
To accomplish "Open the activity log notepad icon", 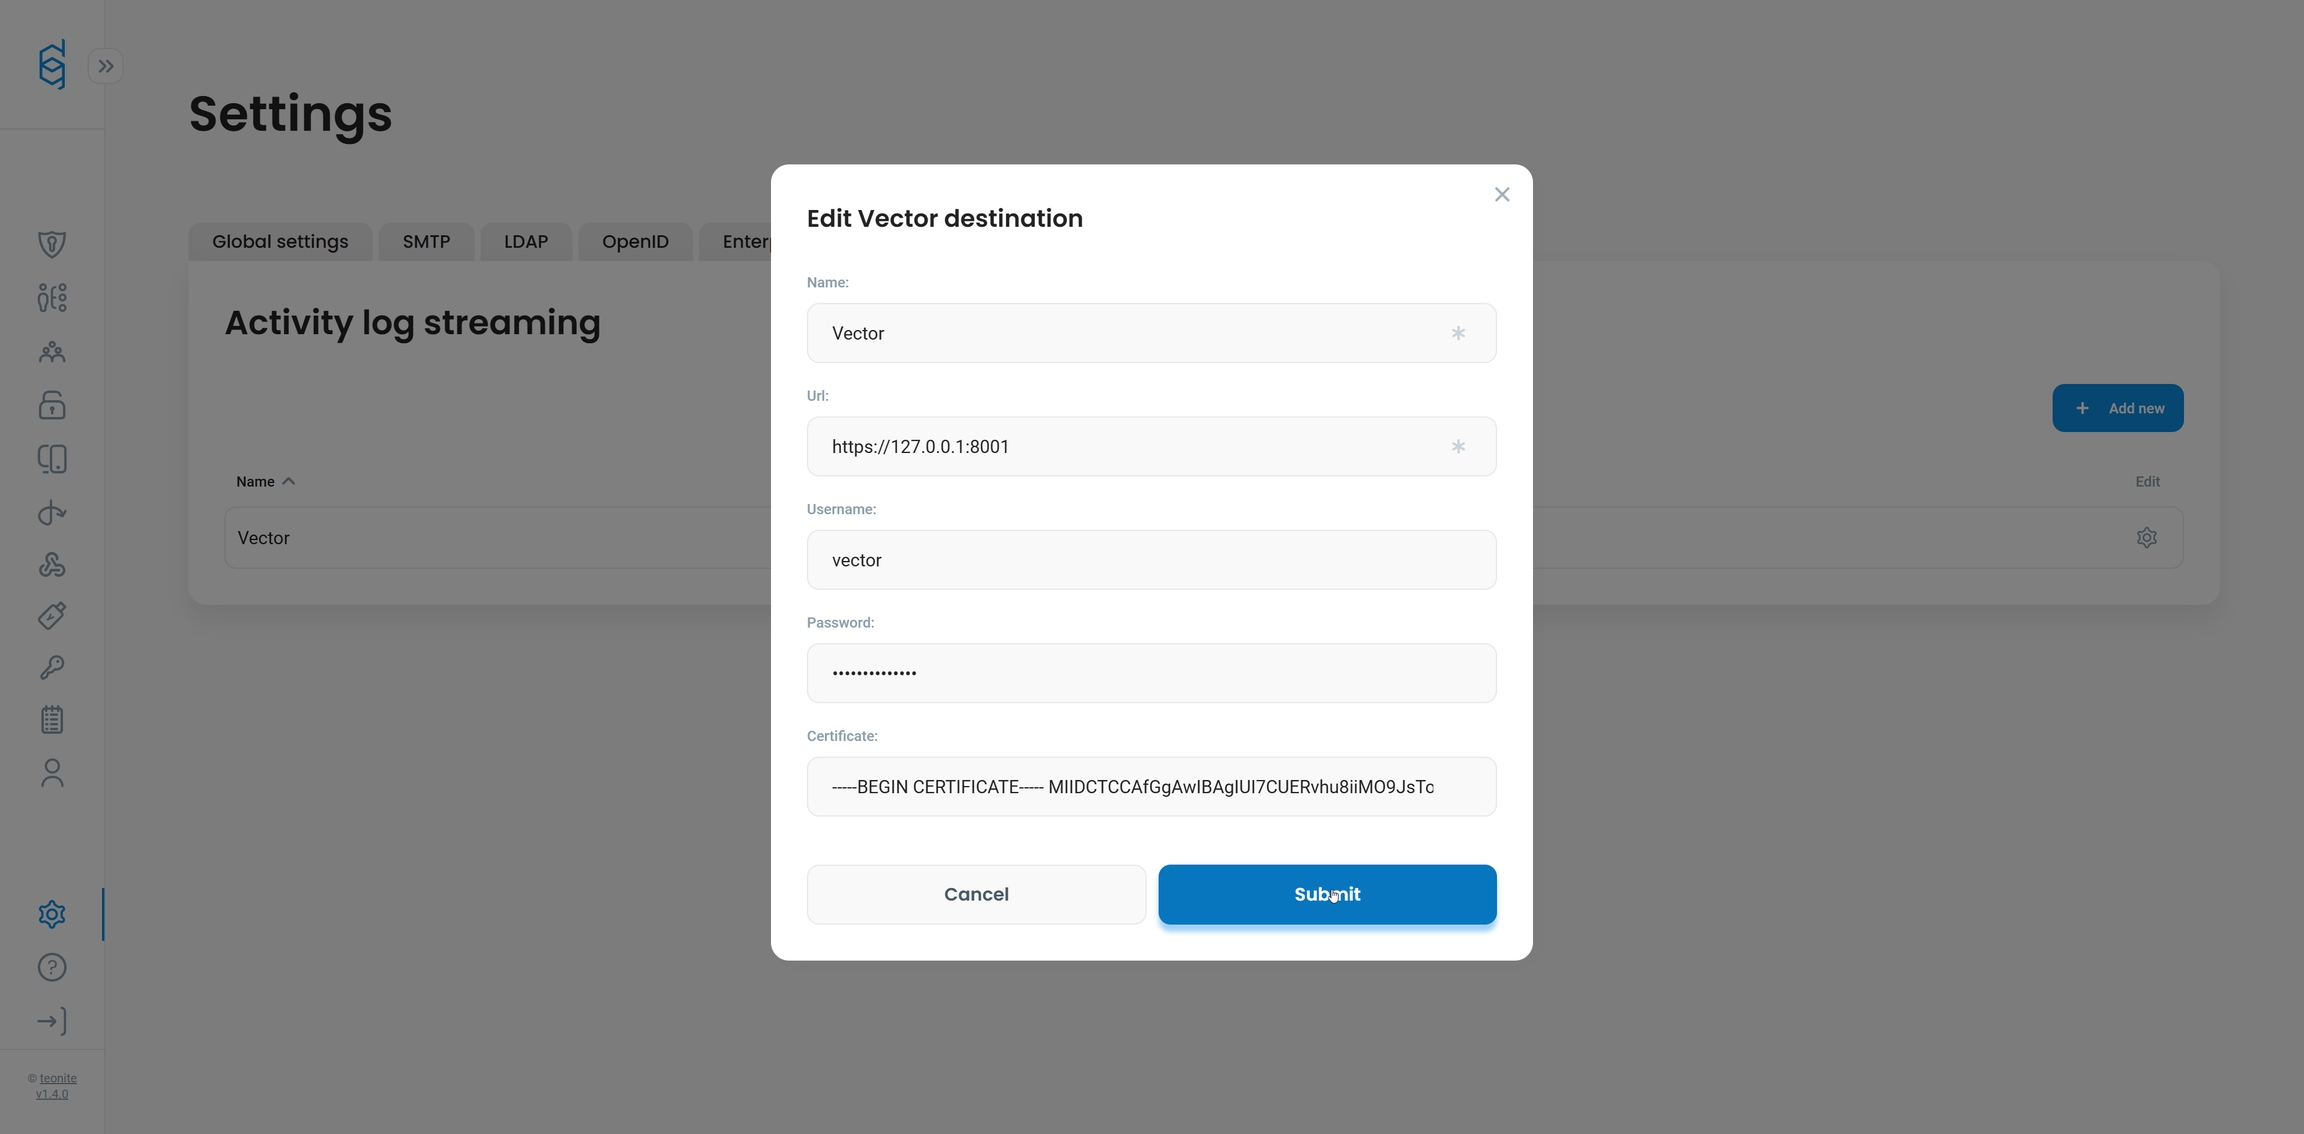I will [x=52, y=720].
